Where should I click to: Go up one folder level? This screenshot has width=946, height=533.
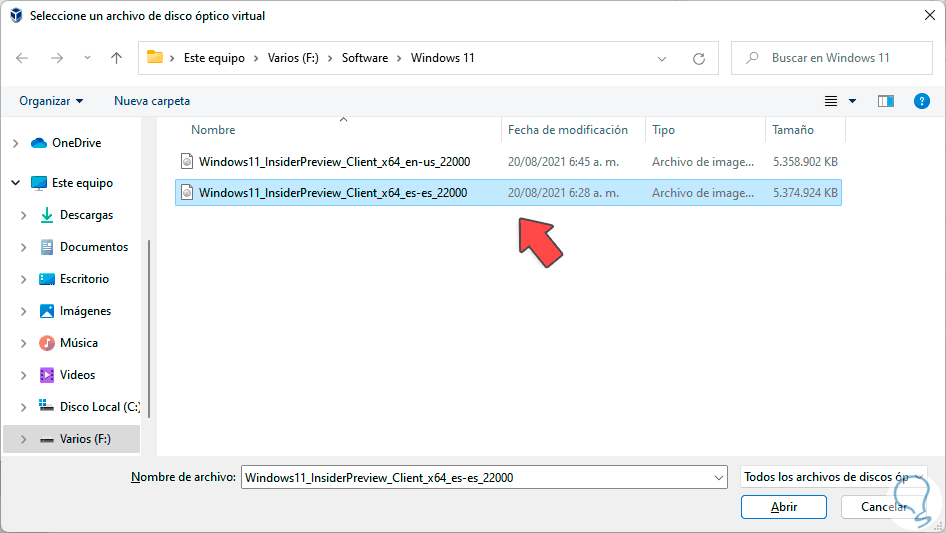[116, 58]
